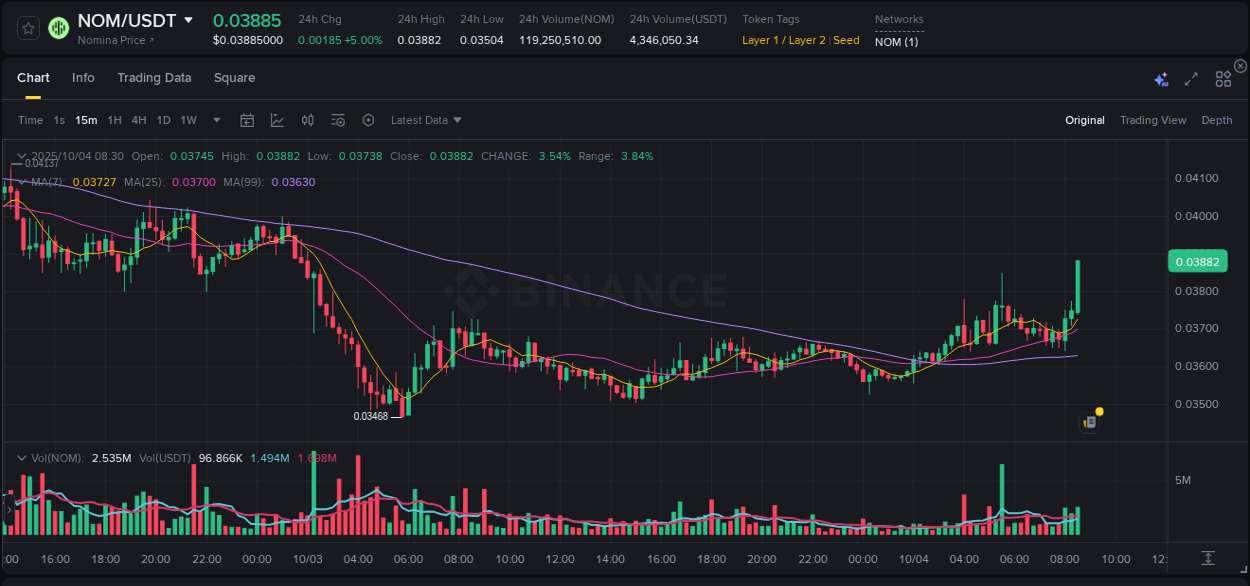Screen dimensions: 1250x586
Task: Open the widgets grid icon near top right
Action: tap(1223, 78)
